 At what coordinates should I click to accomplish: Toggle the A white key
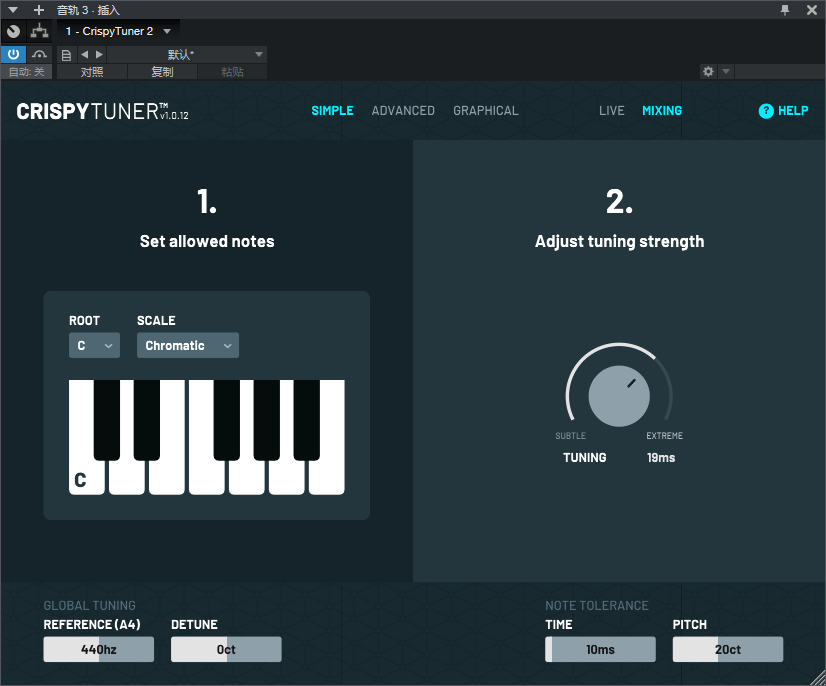pos(287,477)
